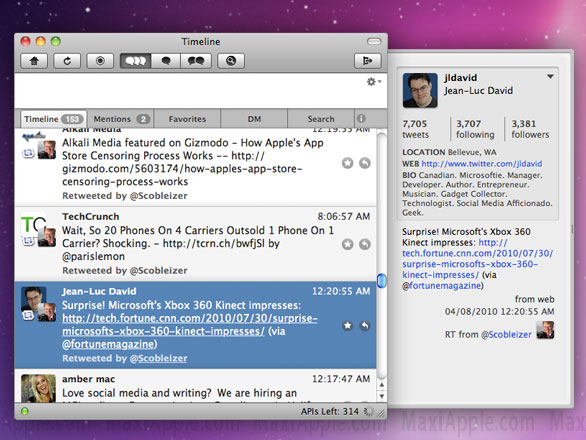Click retweet icon on TechCrunch tweet
Screen dimensions: 586x440
point(28,241)
